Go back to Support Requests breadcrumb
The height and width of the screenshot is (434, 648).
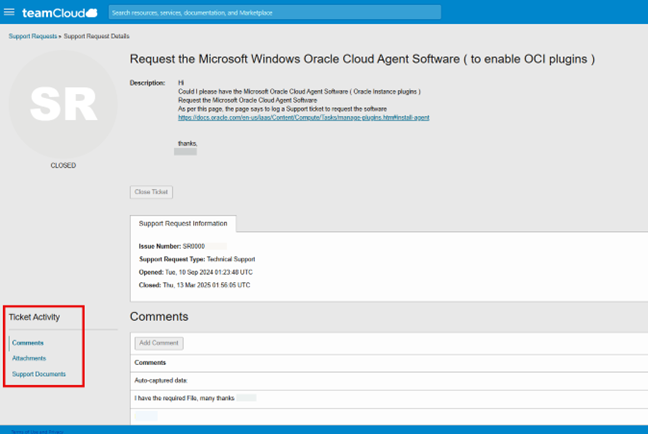click(x=33, y=36)
